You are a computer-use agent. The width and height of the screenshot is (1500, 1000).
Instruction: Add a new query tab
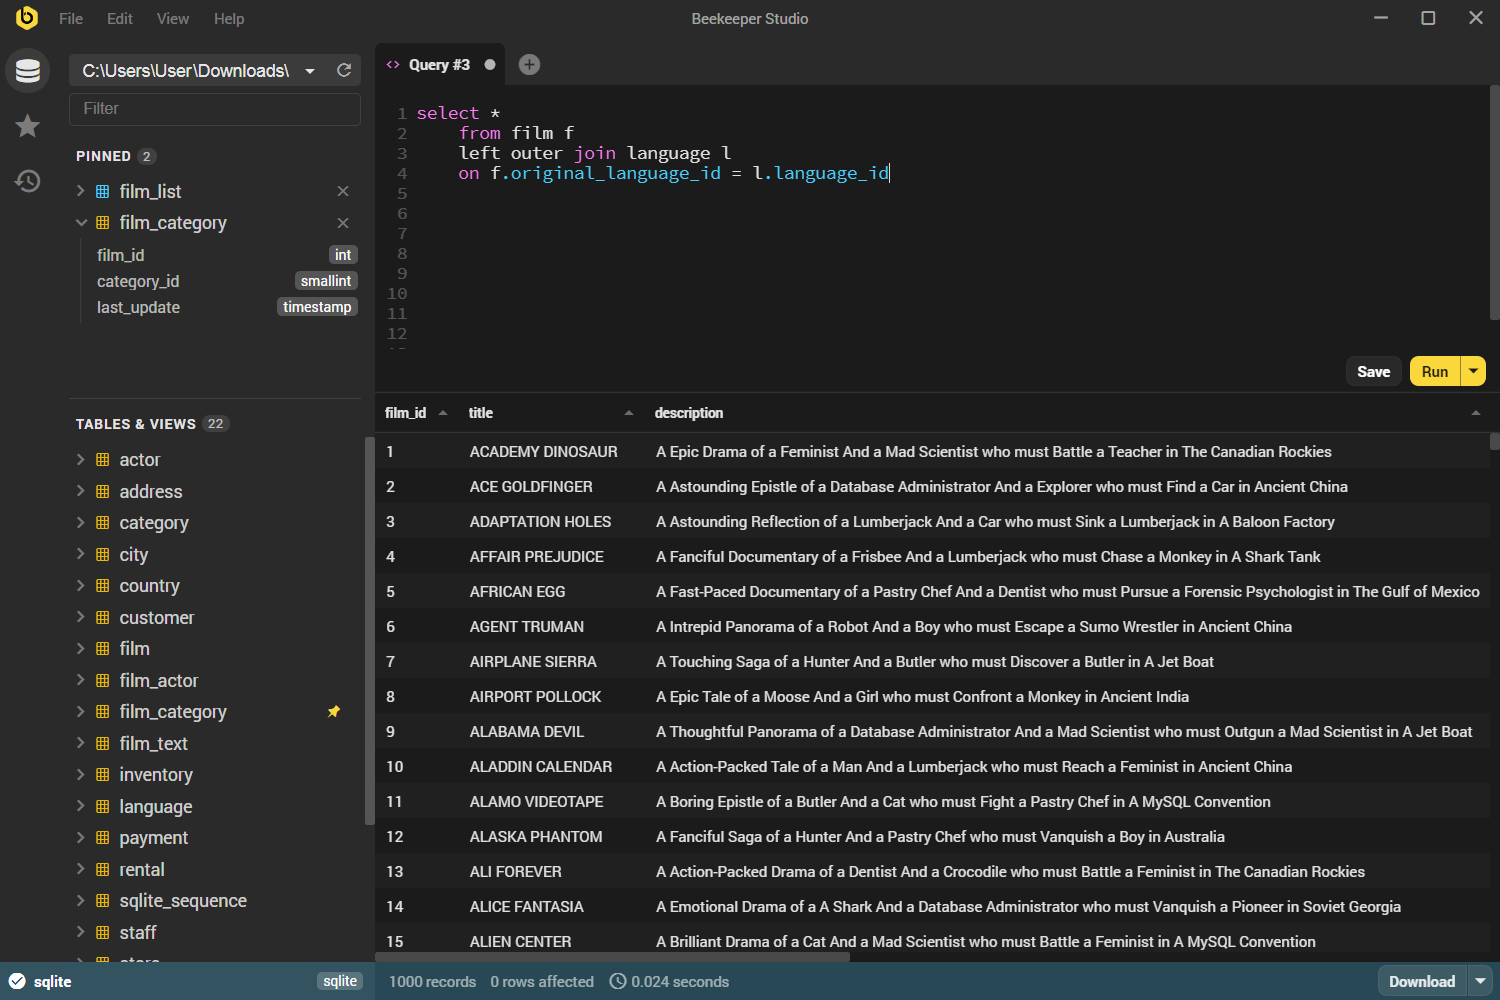[529, 65]
